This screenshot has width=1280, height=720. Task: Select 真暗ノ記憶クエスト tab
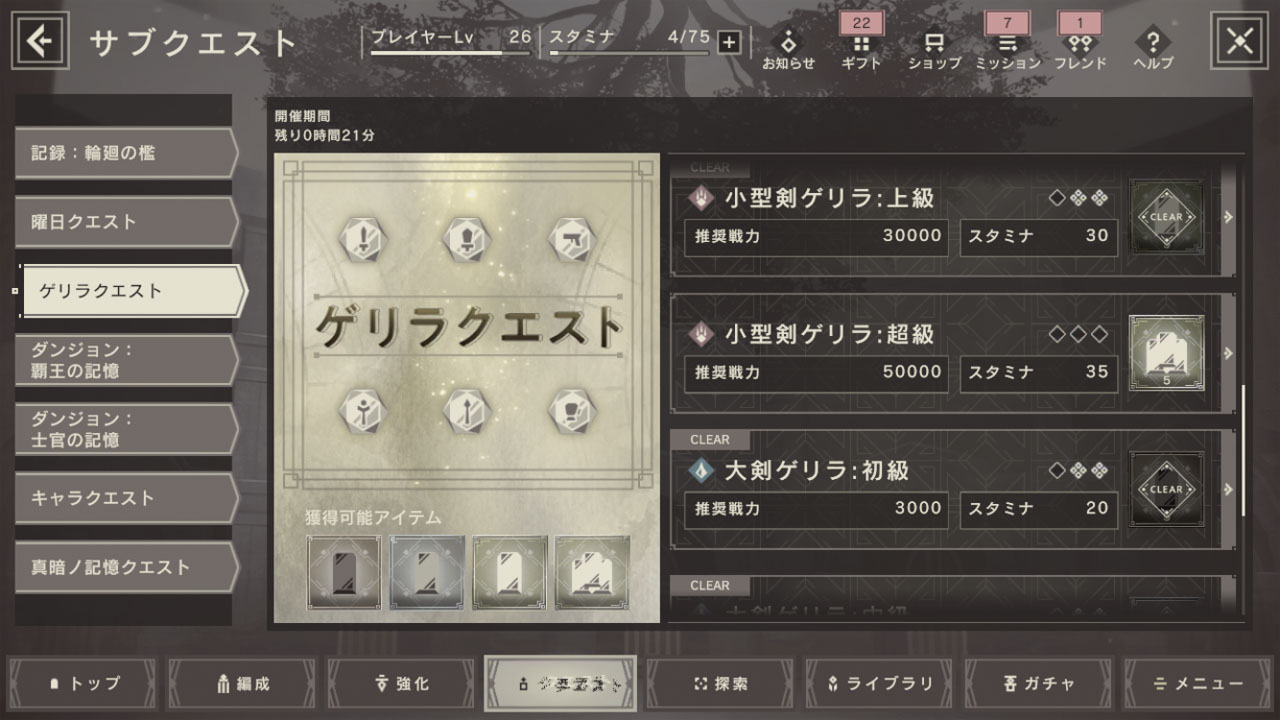tap(127, 567)
